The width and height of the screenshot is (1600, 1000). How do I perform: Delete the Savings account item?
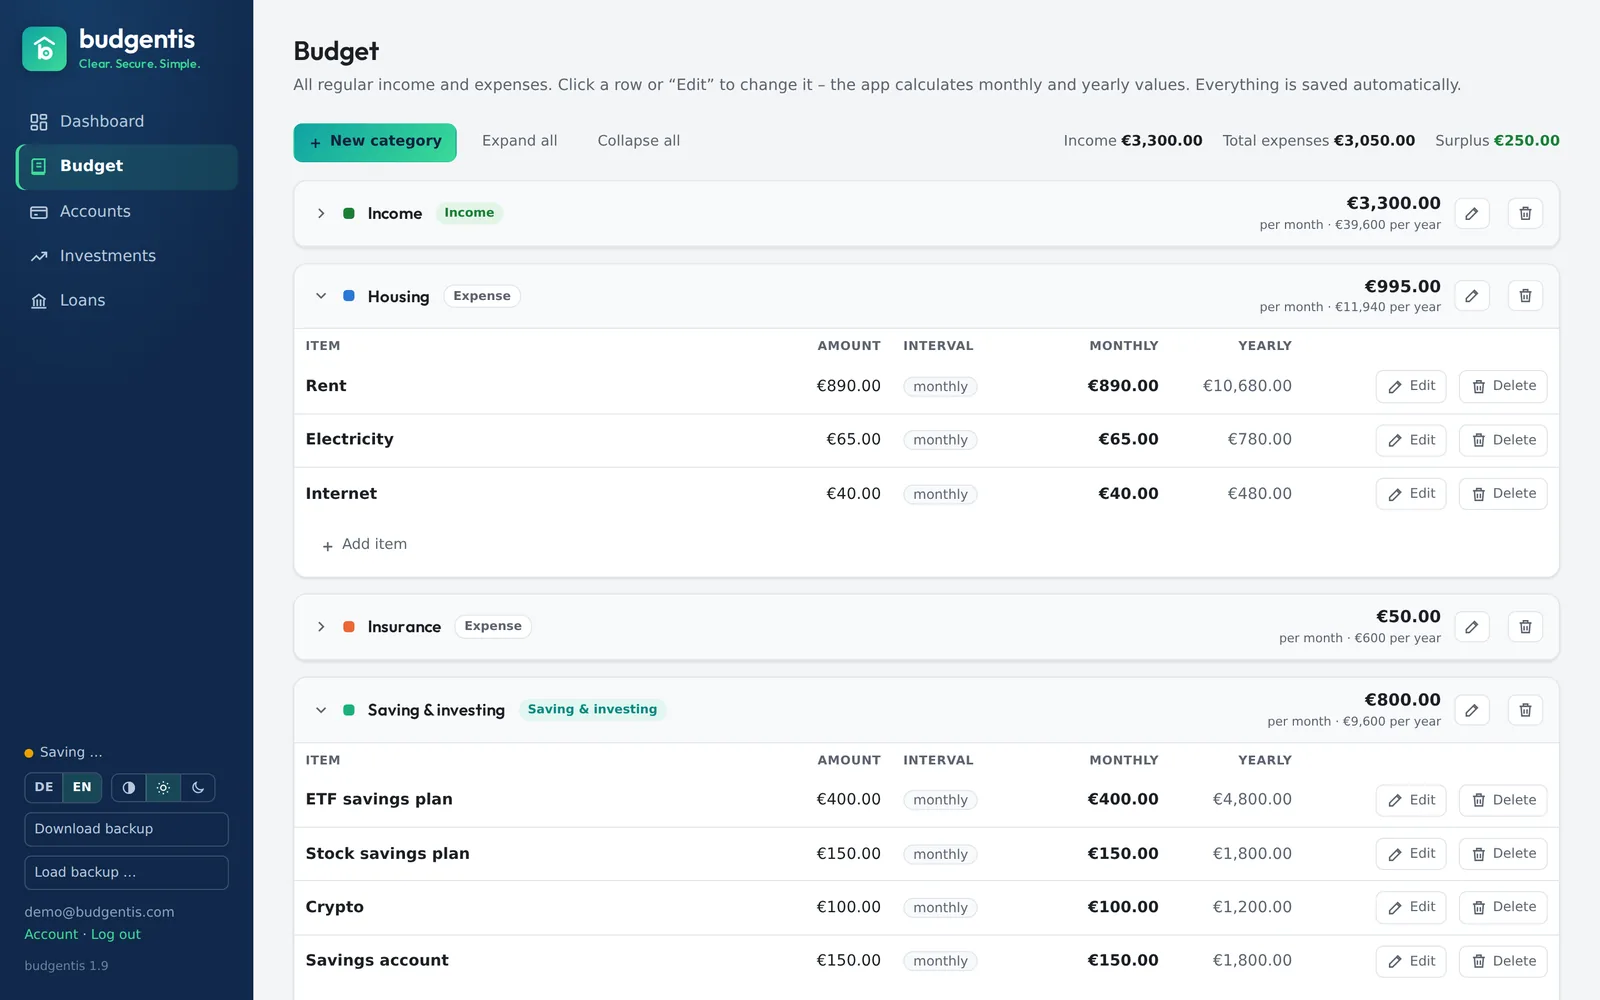[x=1503, y=961]
